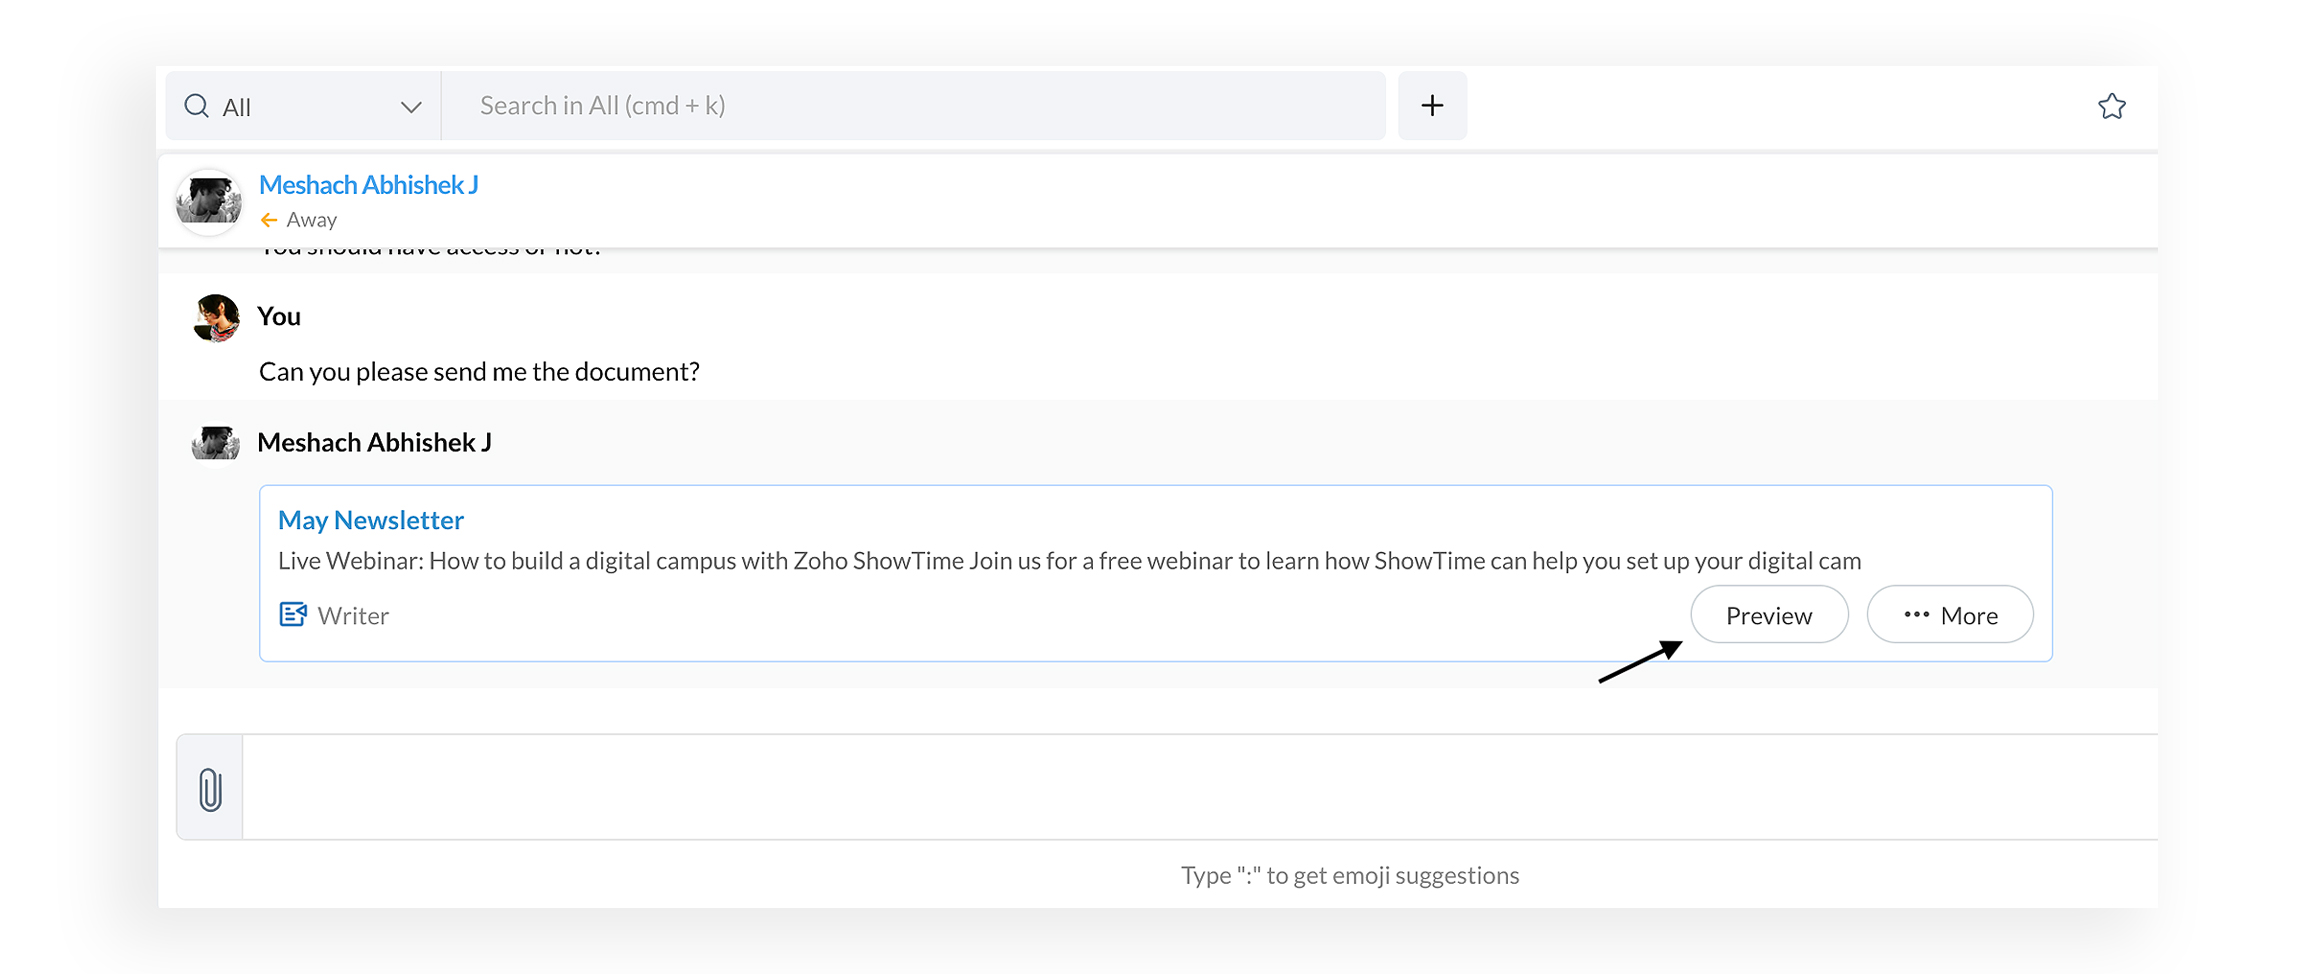
Task: Click the orange Away status arrow
Action: pos(269,220)
